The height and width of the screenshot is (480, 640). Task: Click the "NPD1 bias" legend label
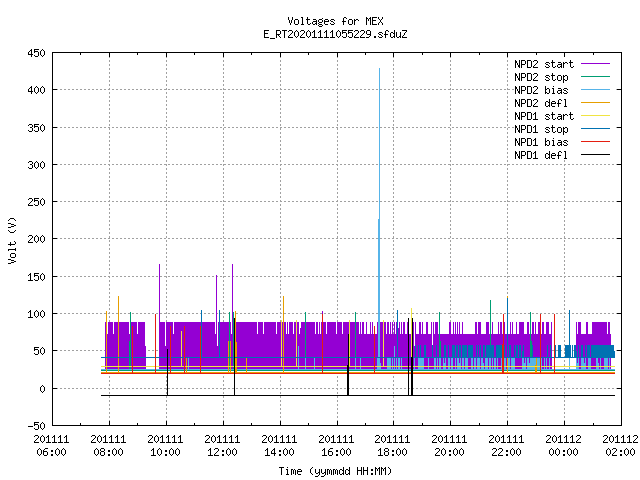[x=541, y=142]
